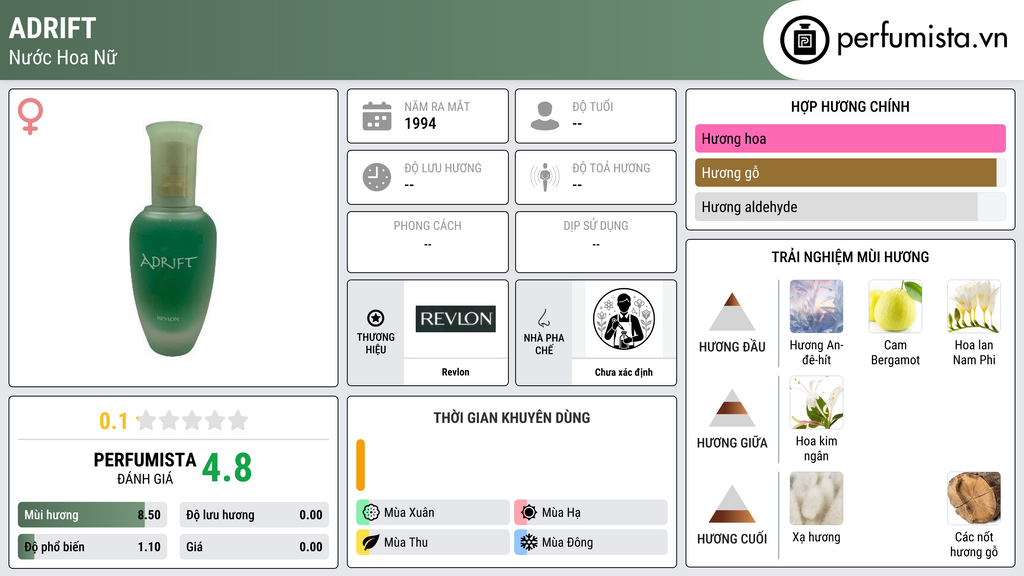Select the Mùa Đông season label

(567, 542)
